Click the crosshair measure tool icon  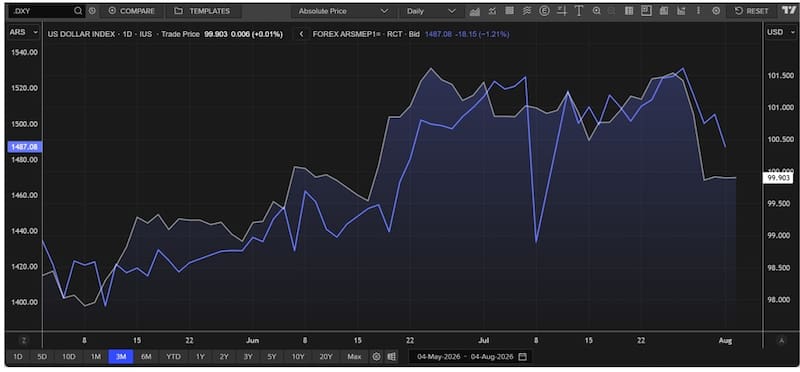(x=562, y=11)
